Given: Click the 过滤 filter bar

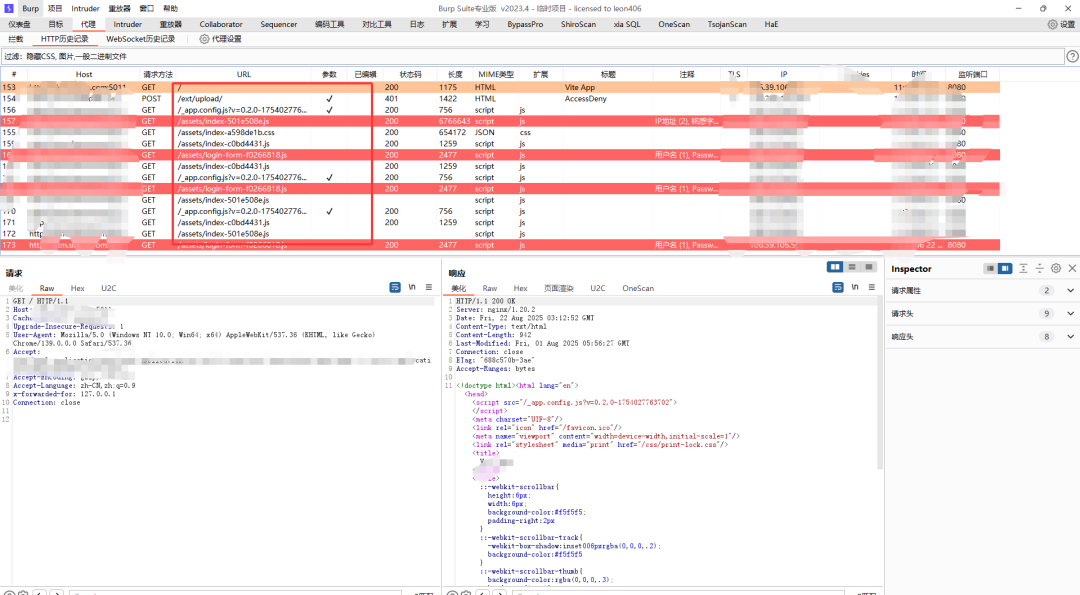Looking at the screenshot, I should click(532, 56).
